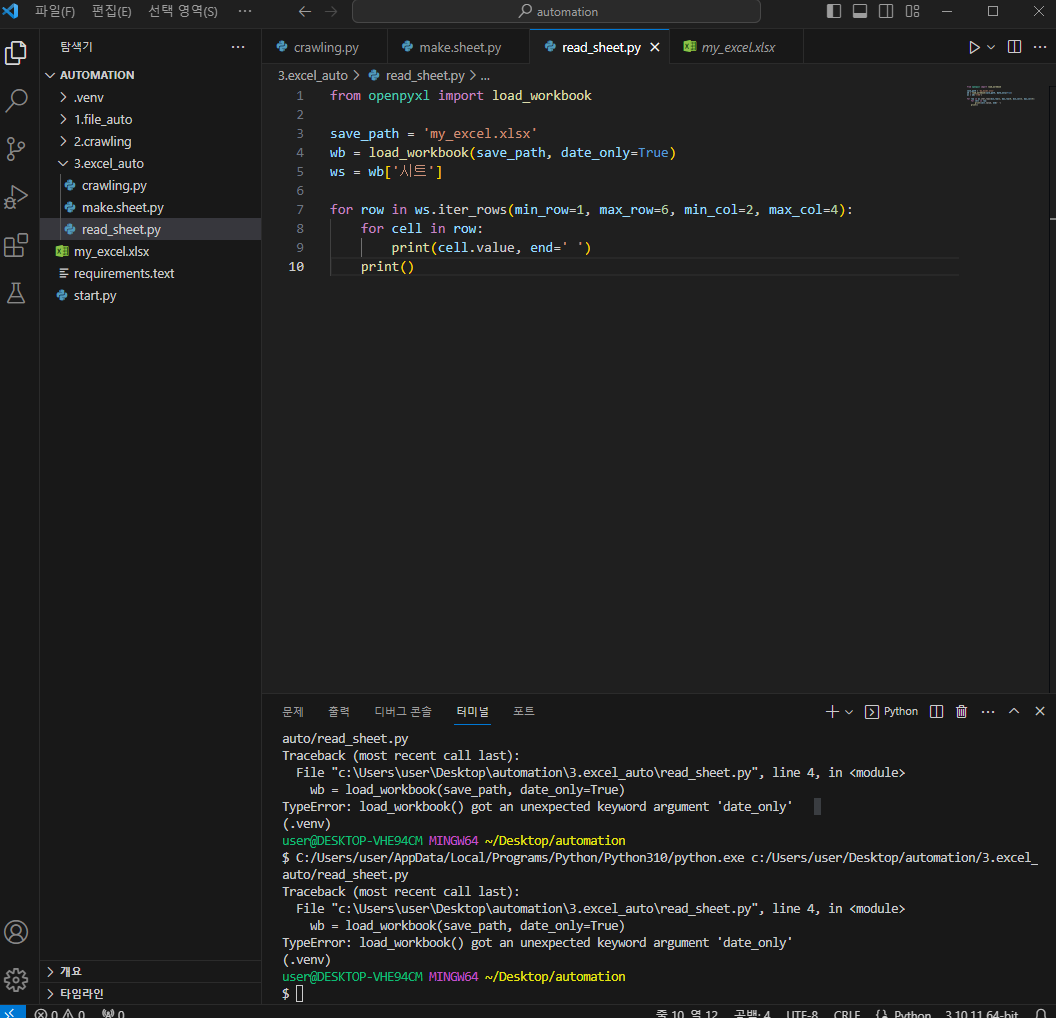
Task: Toggle secondary side bar visibility
Action: point(886,11)
